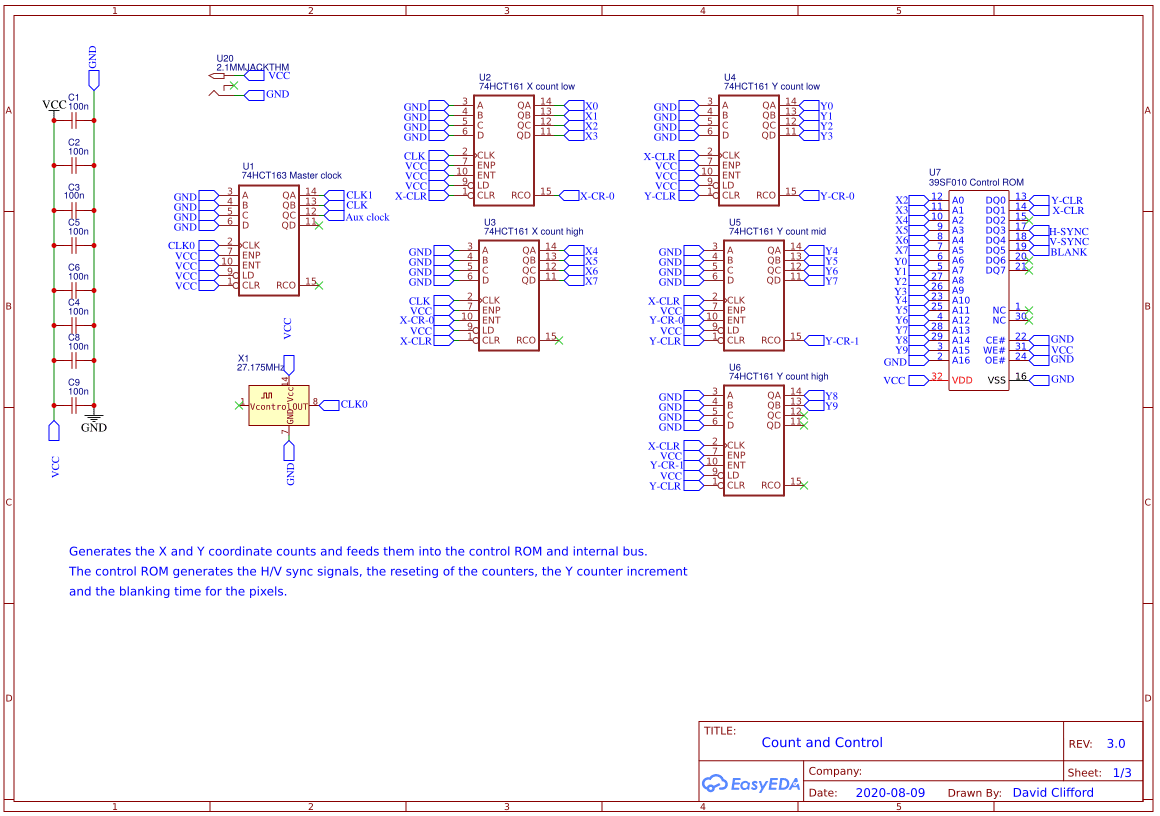Select the U2 X count low chip body
Image resolution: width=1160 pixels, height=816 pixels.
click(504, 151)
